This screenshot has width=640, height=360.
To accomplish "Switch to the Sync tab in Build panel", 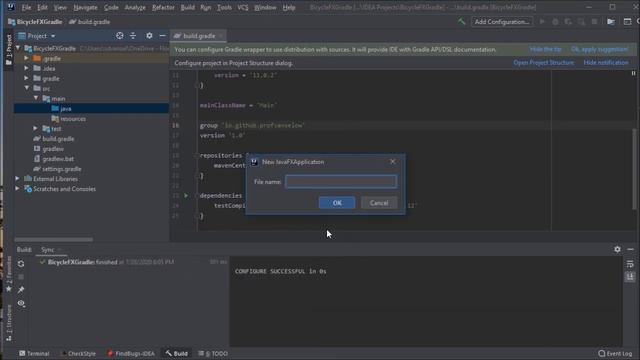I will (x=48, y=250).
